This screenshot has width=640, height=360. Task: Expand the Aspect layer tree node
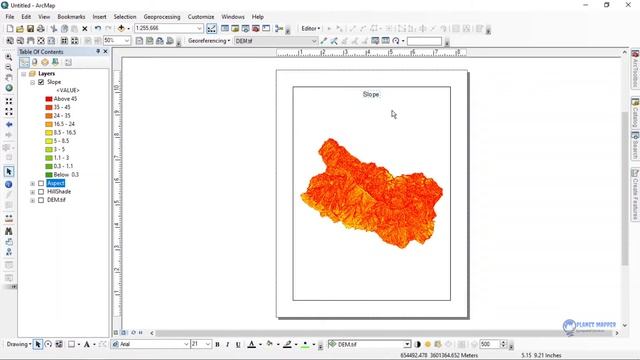pyautogui.click(x=33, y=183)
